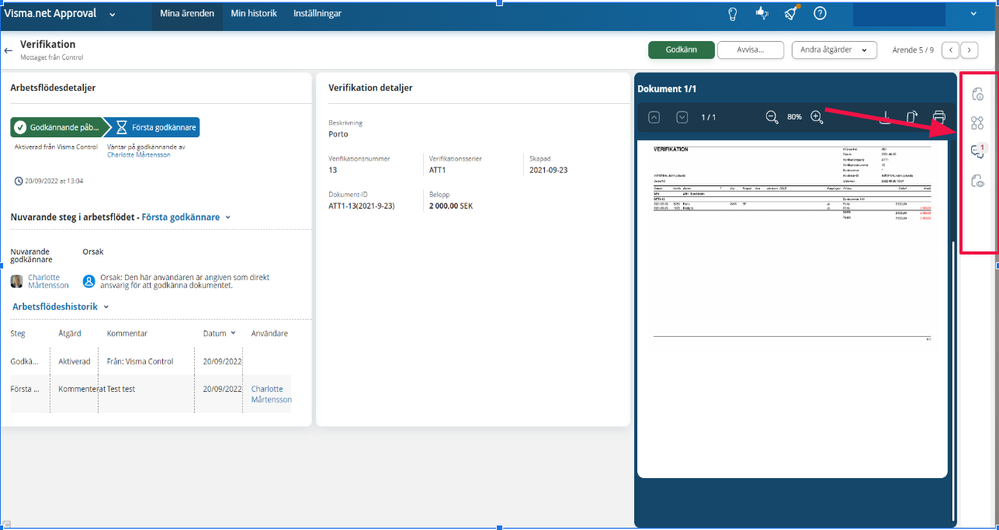Click the back arrow beside Verifikation
The image size is (999, 530).
[8, 50]
